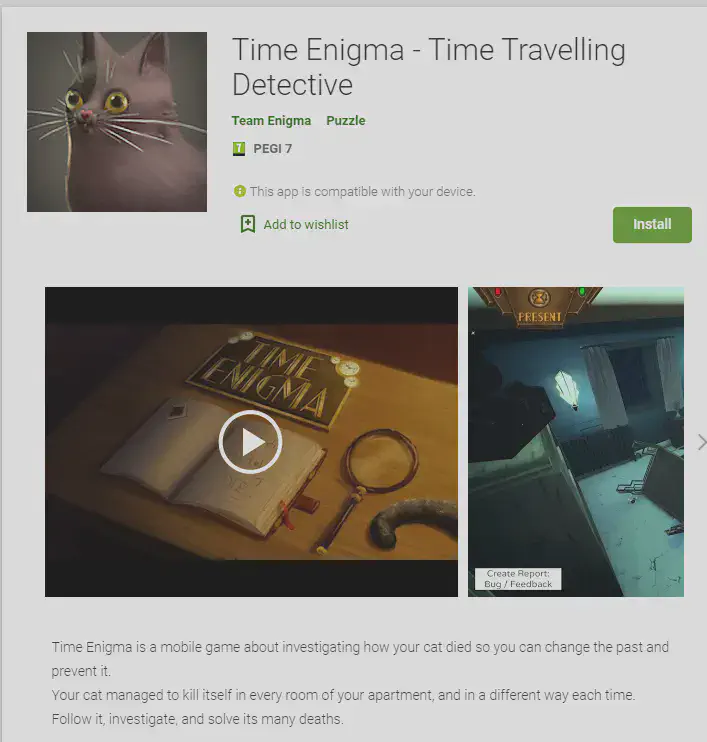Screen dimensions: 707x742
Task: Click the PEGI 7 rating label
Action: pyautogui.click(x=273, y=149)
